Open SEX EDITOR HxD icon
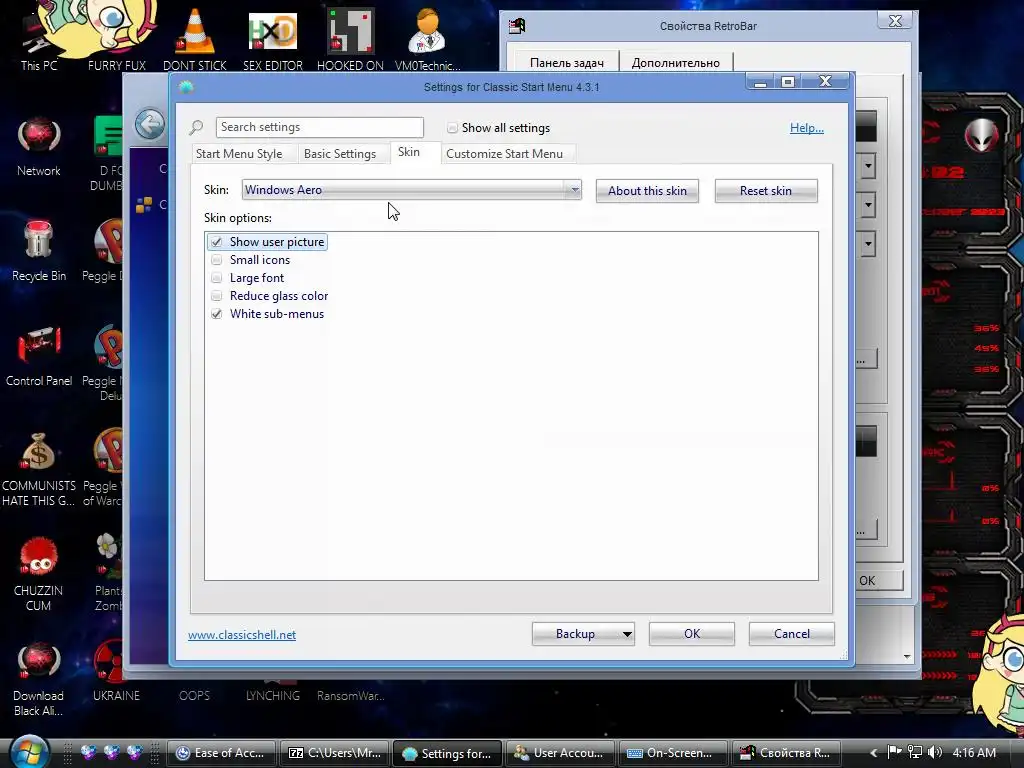The width and height of the screenshot is (1024, 768). [x=273, y=39]
